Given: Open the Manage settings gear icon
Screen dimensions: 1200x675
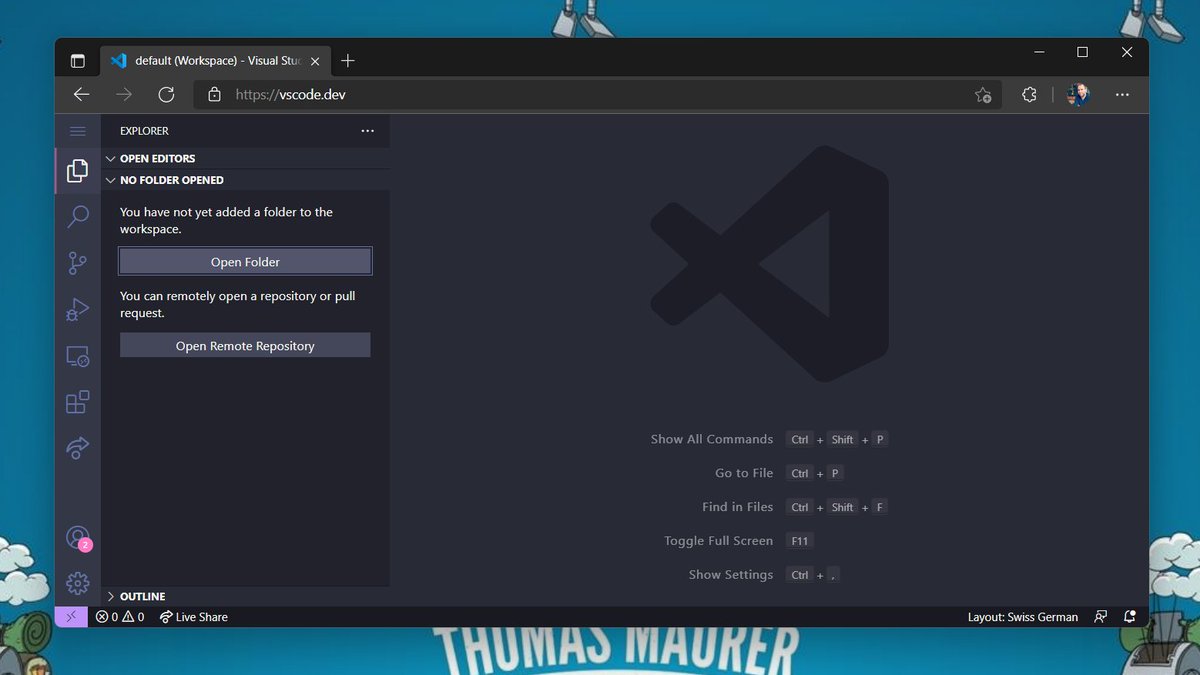Looking at the screenshot, I should pyautogui.click(x=78, y=582).
